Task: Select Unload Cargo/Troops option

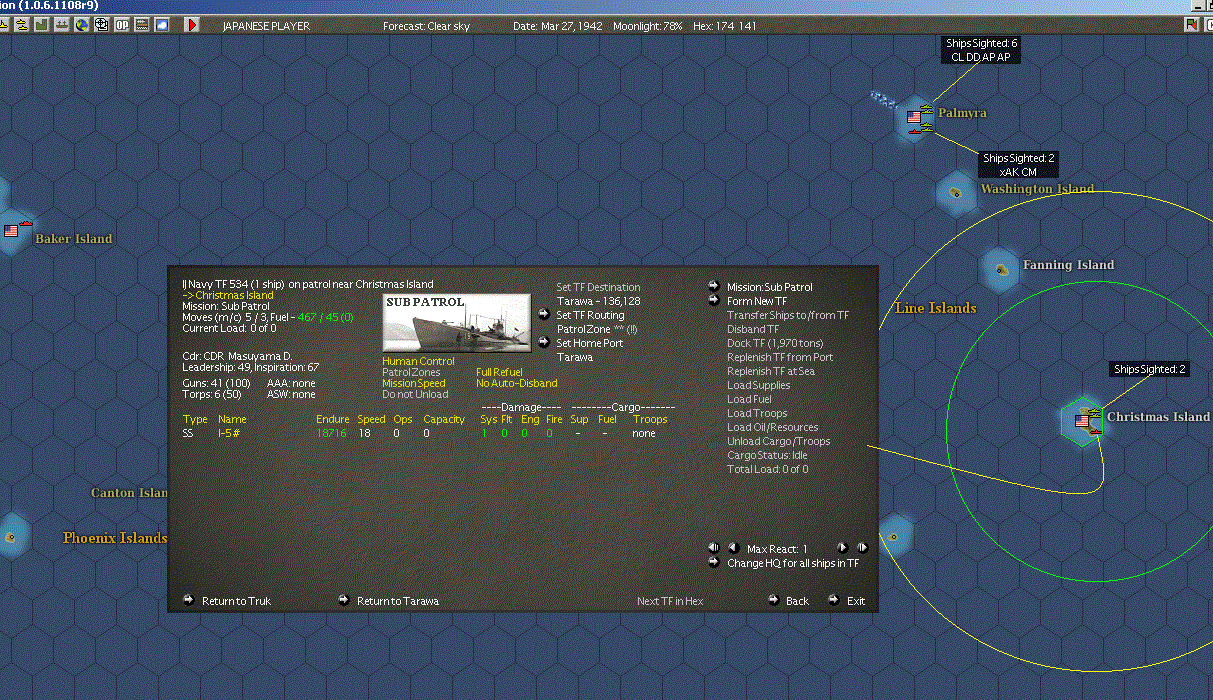Action: click(779, 441)
